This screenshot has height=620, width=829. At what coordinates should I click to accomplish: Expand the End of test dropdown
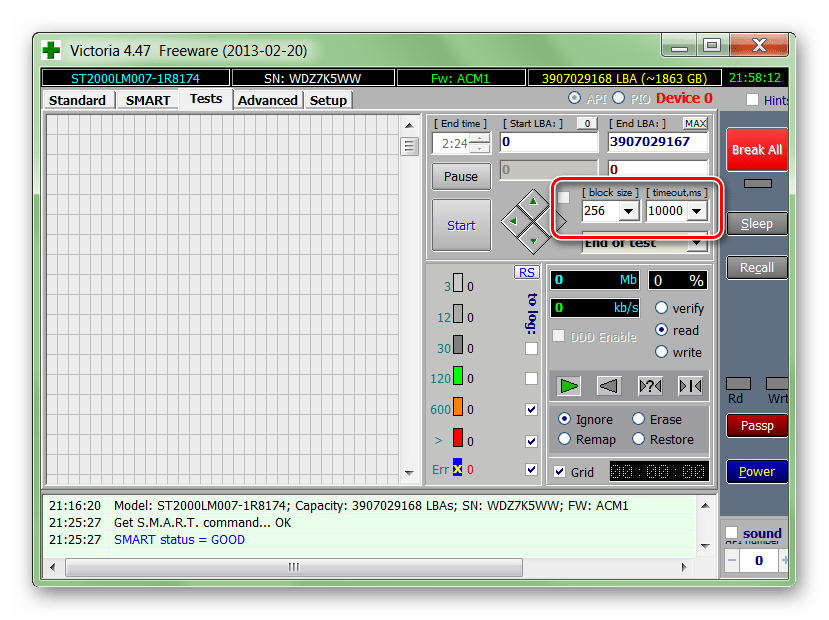coord(696,243)
